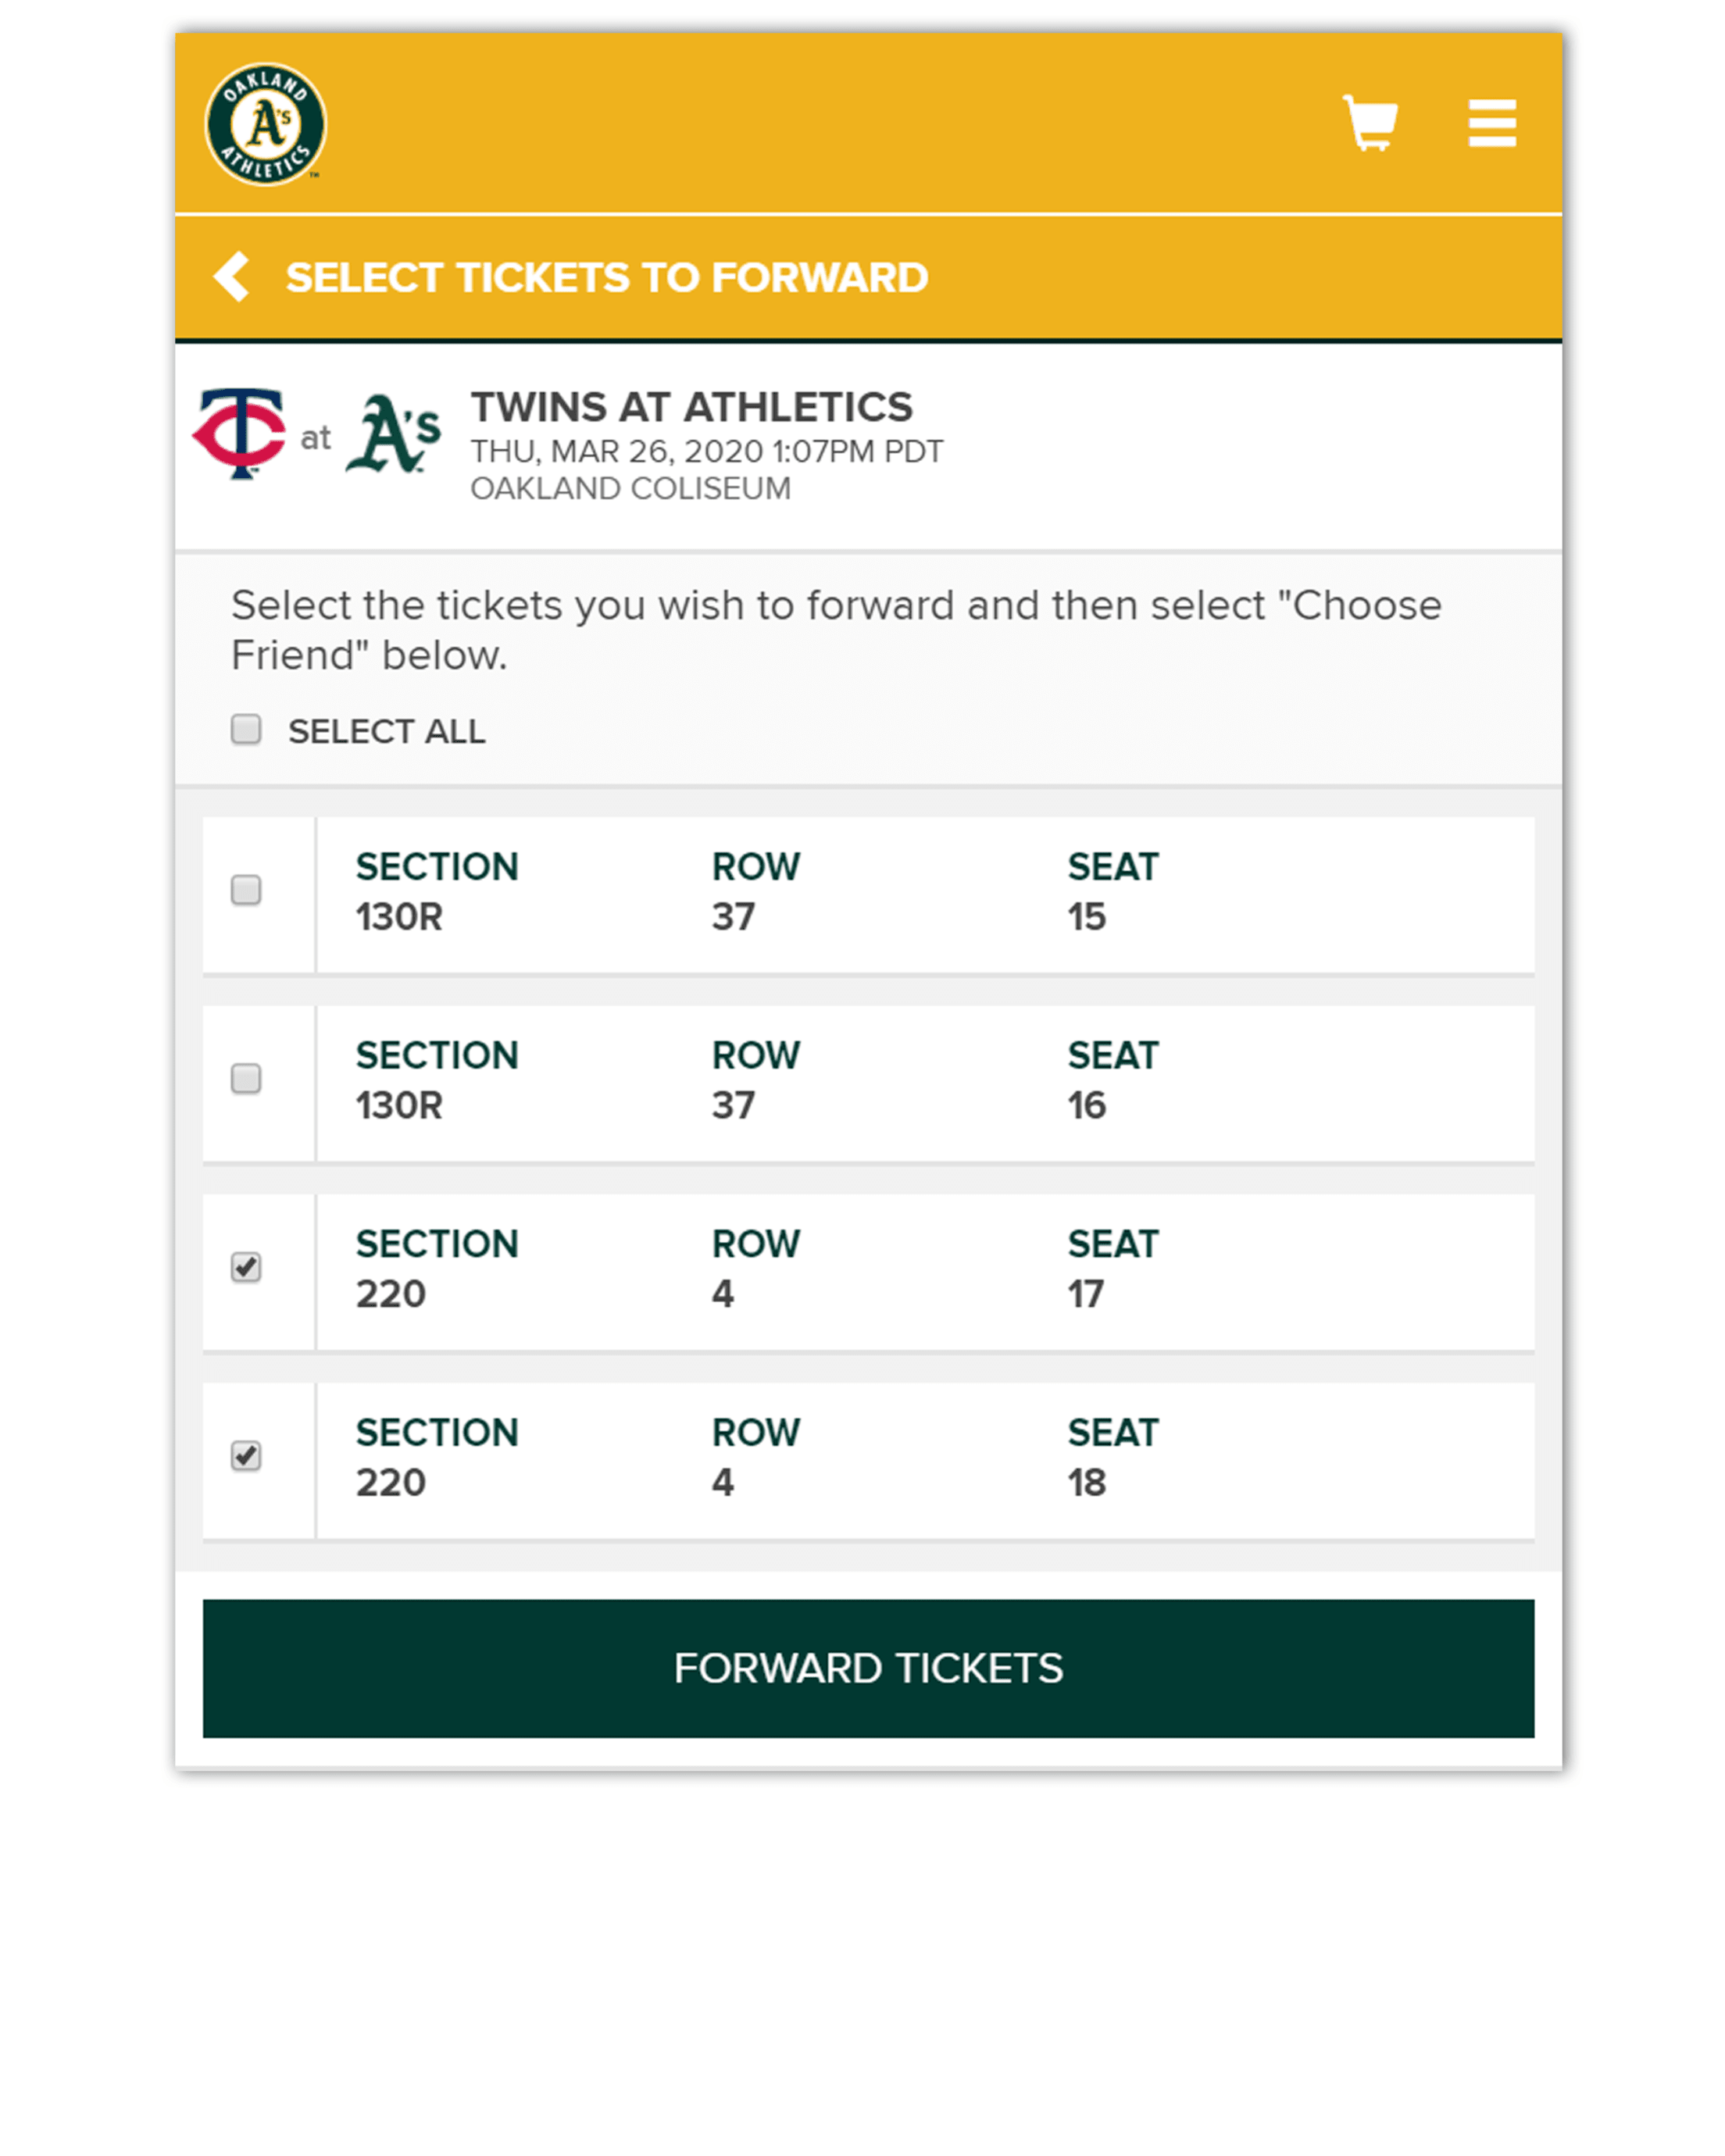Click the Select All label text

[x=386, y=732]
